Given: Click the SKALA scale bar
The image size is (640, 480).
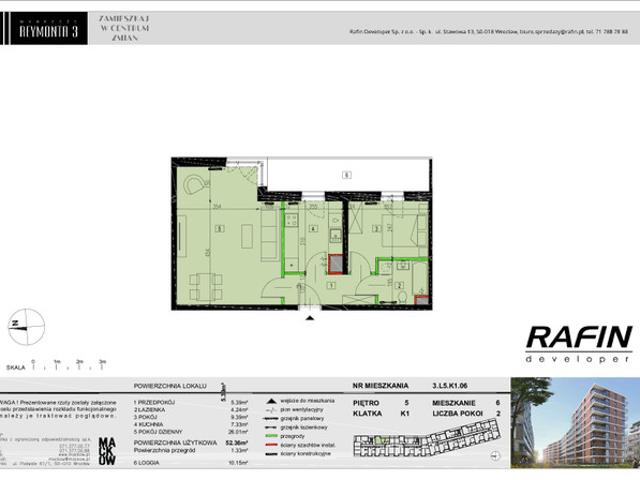Looking at the screenshot, I should click(57, 365).
